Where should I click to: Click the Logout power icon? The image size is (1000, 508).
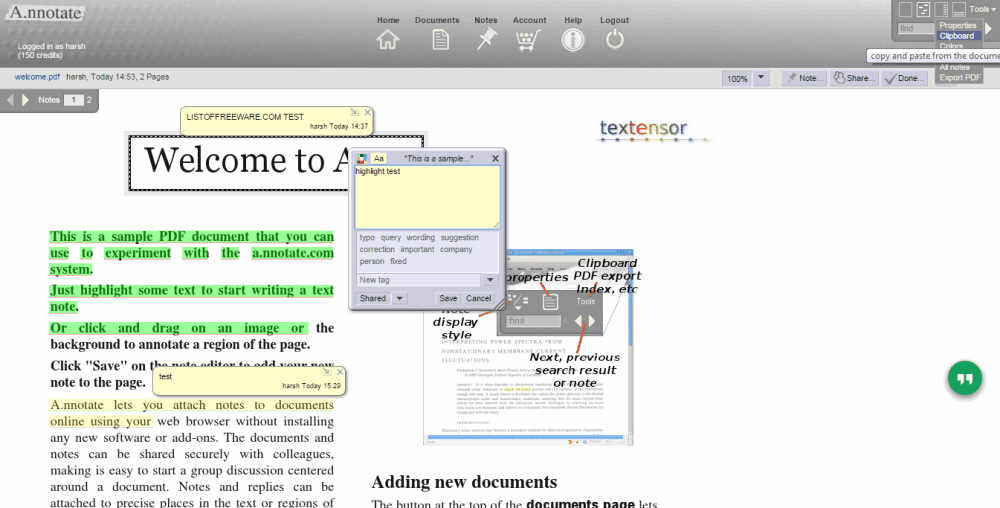(615, 40)
